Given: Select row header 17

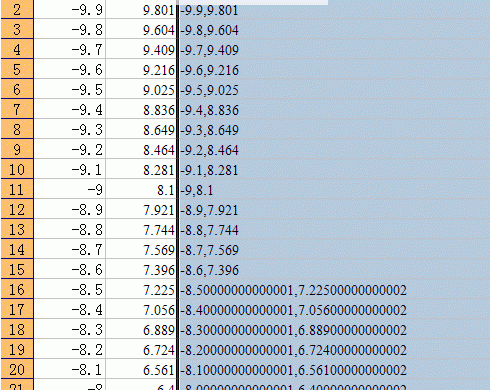Looking at the screenshot, I should tap(17, 309).
